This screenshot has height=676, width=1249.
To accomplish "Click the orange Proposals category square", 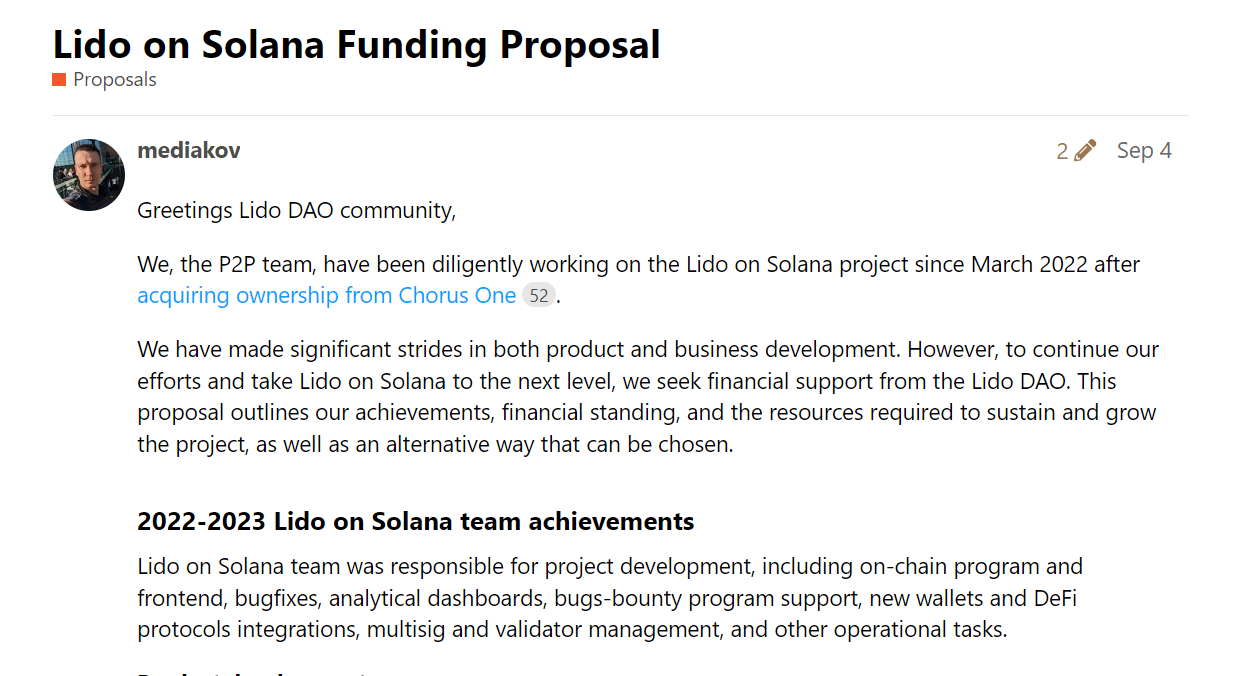I will point(59,80).
